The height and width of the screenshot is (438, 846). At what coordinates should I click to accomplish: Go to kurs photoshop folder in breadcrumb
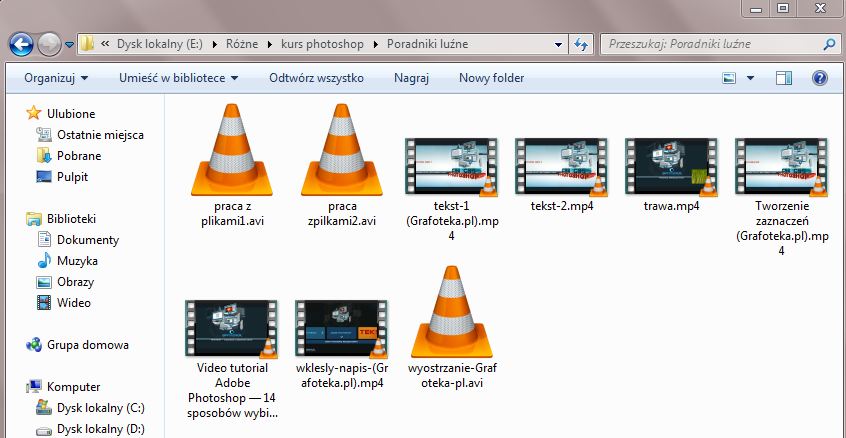coord(322,44)
